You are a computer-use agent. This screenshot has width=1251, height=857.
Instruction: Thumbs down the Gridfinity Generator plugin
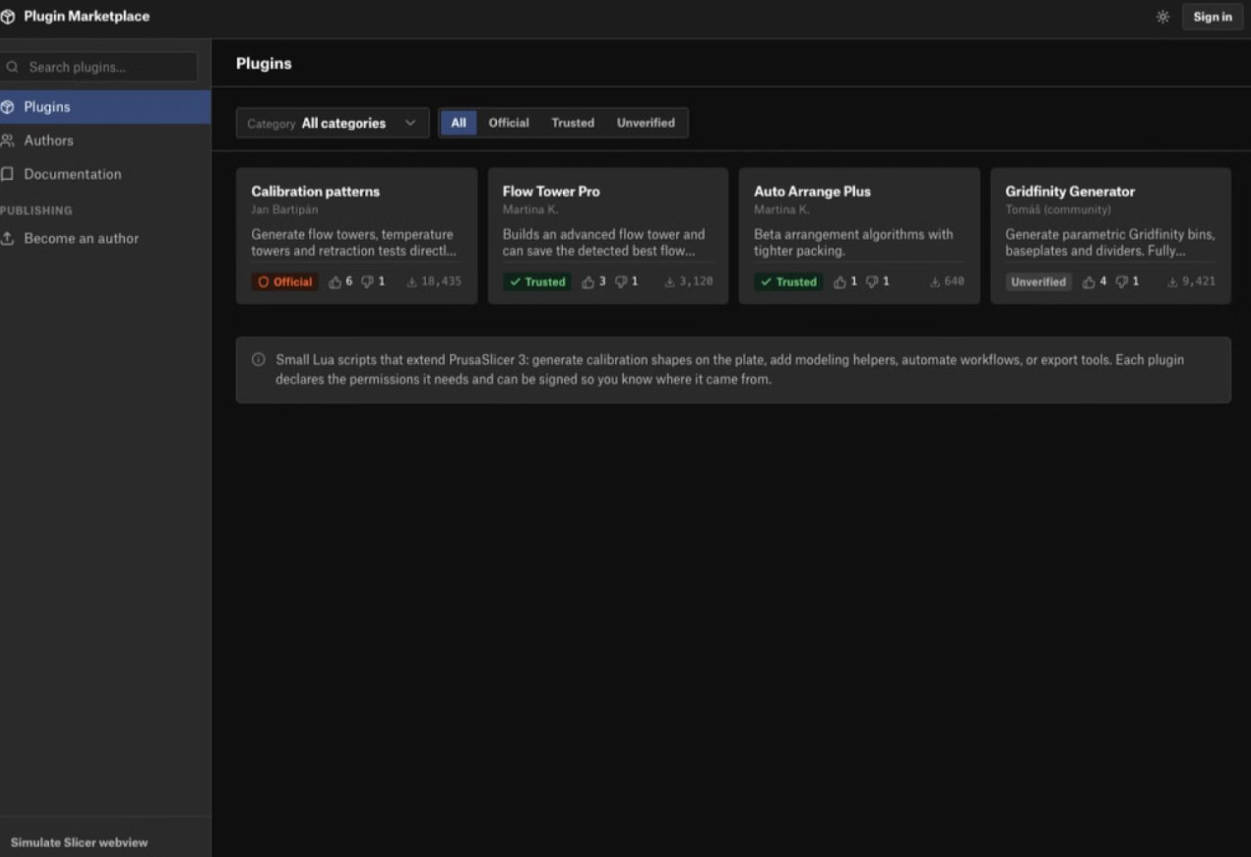click(x=1122, y=282)
